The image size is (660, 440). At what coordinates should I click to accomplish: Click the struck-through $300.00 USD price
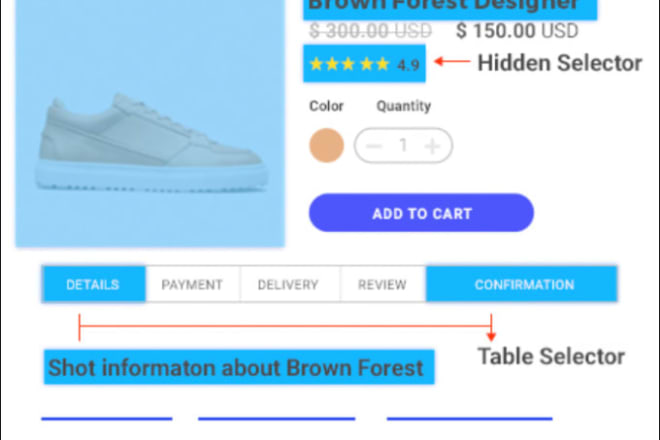coord(370,31)
